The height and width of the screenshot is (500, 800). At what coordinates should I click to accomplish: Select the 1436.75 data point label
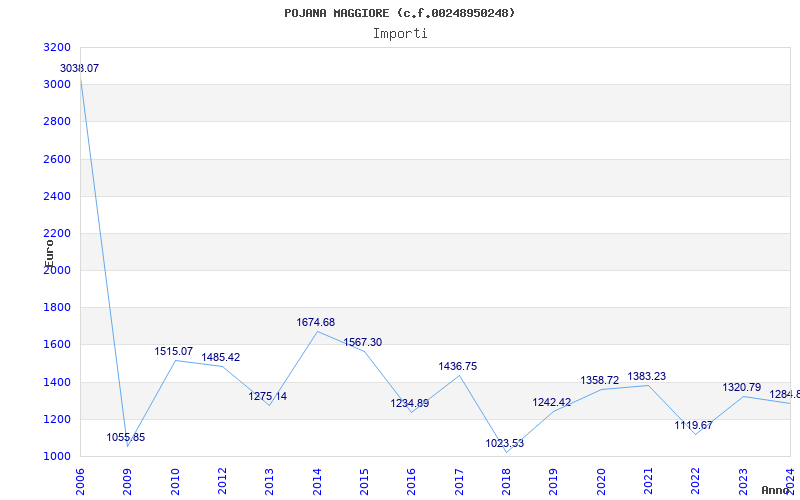pos(458,366)
